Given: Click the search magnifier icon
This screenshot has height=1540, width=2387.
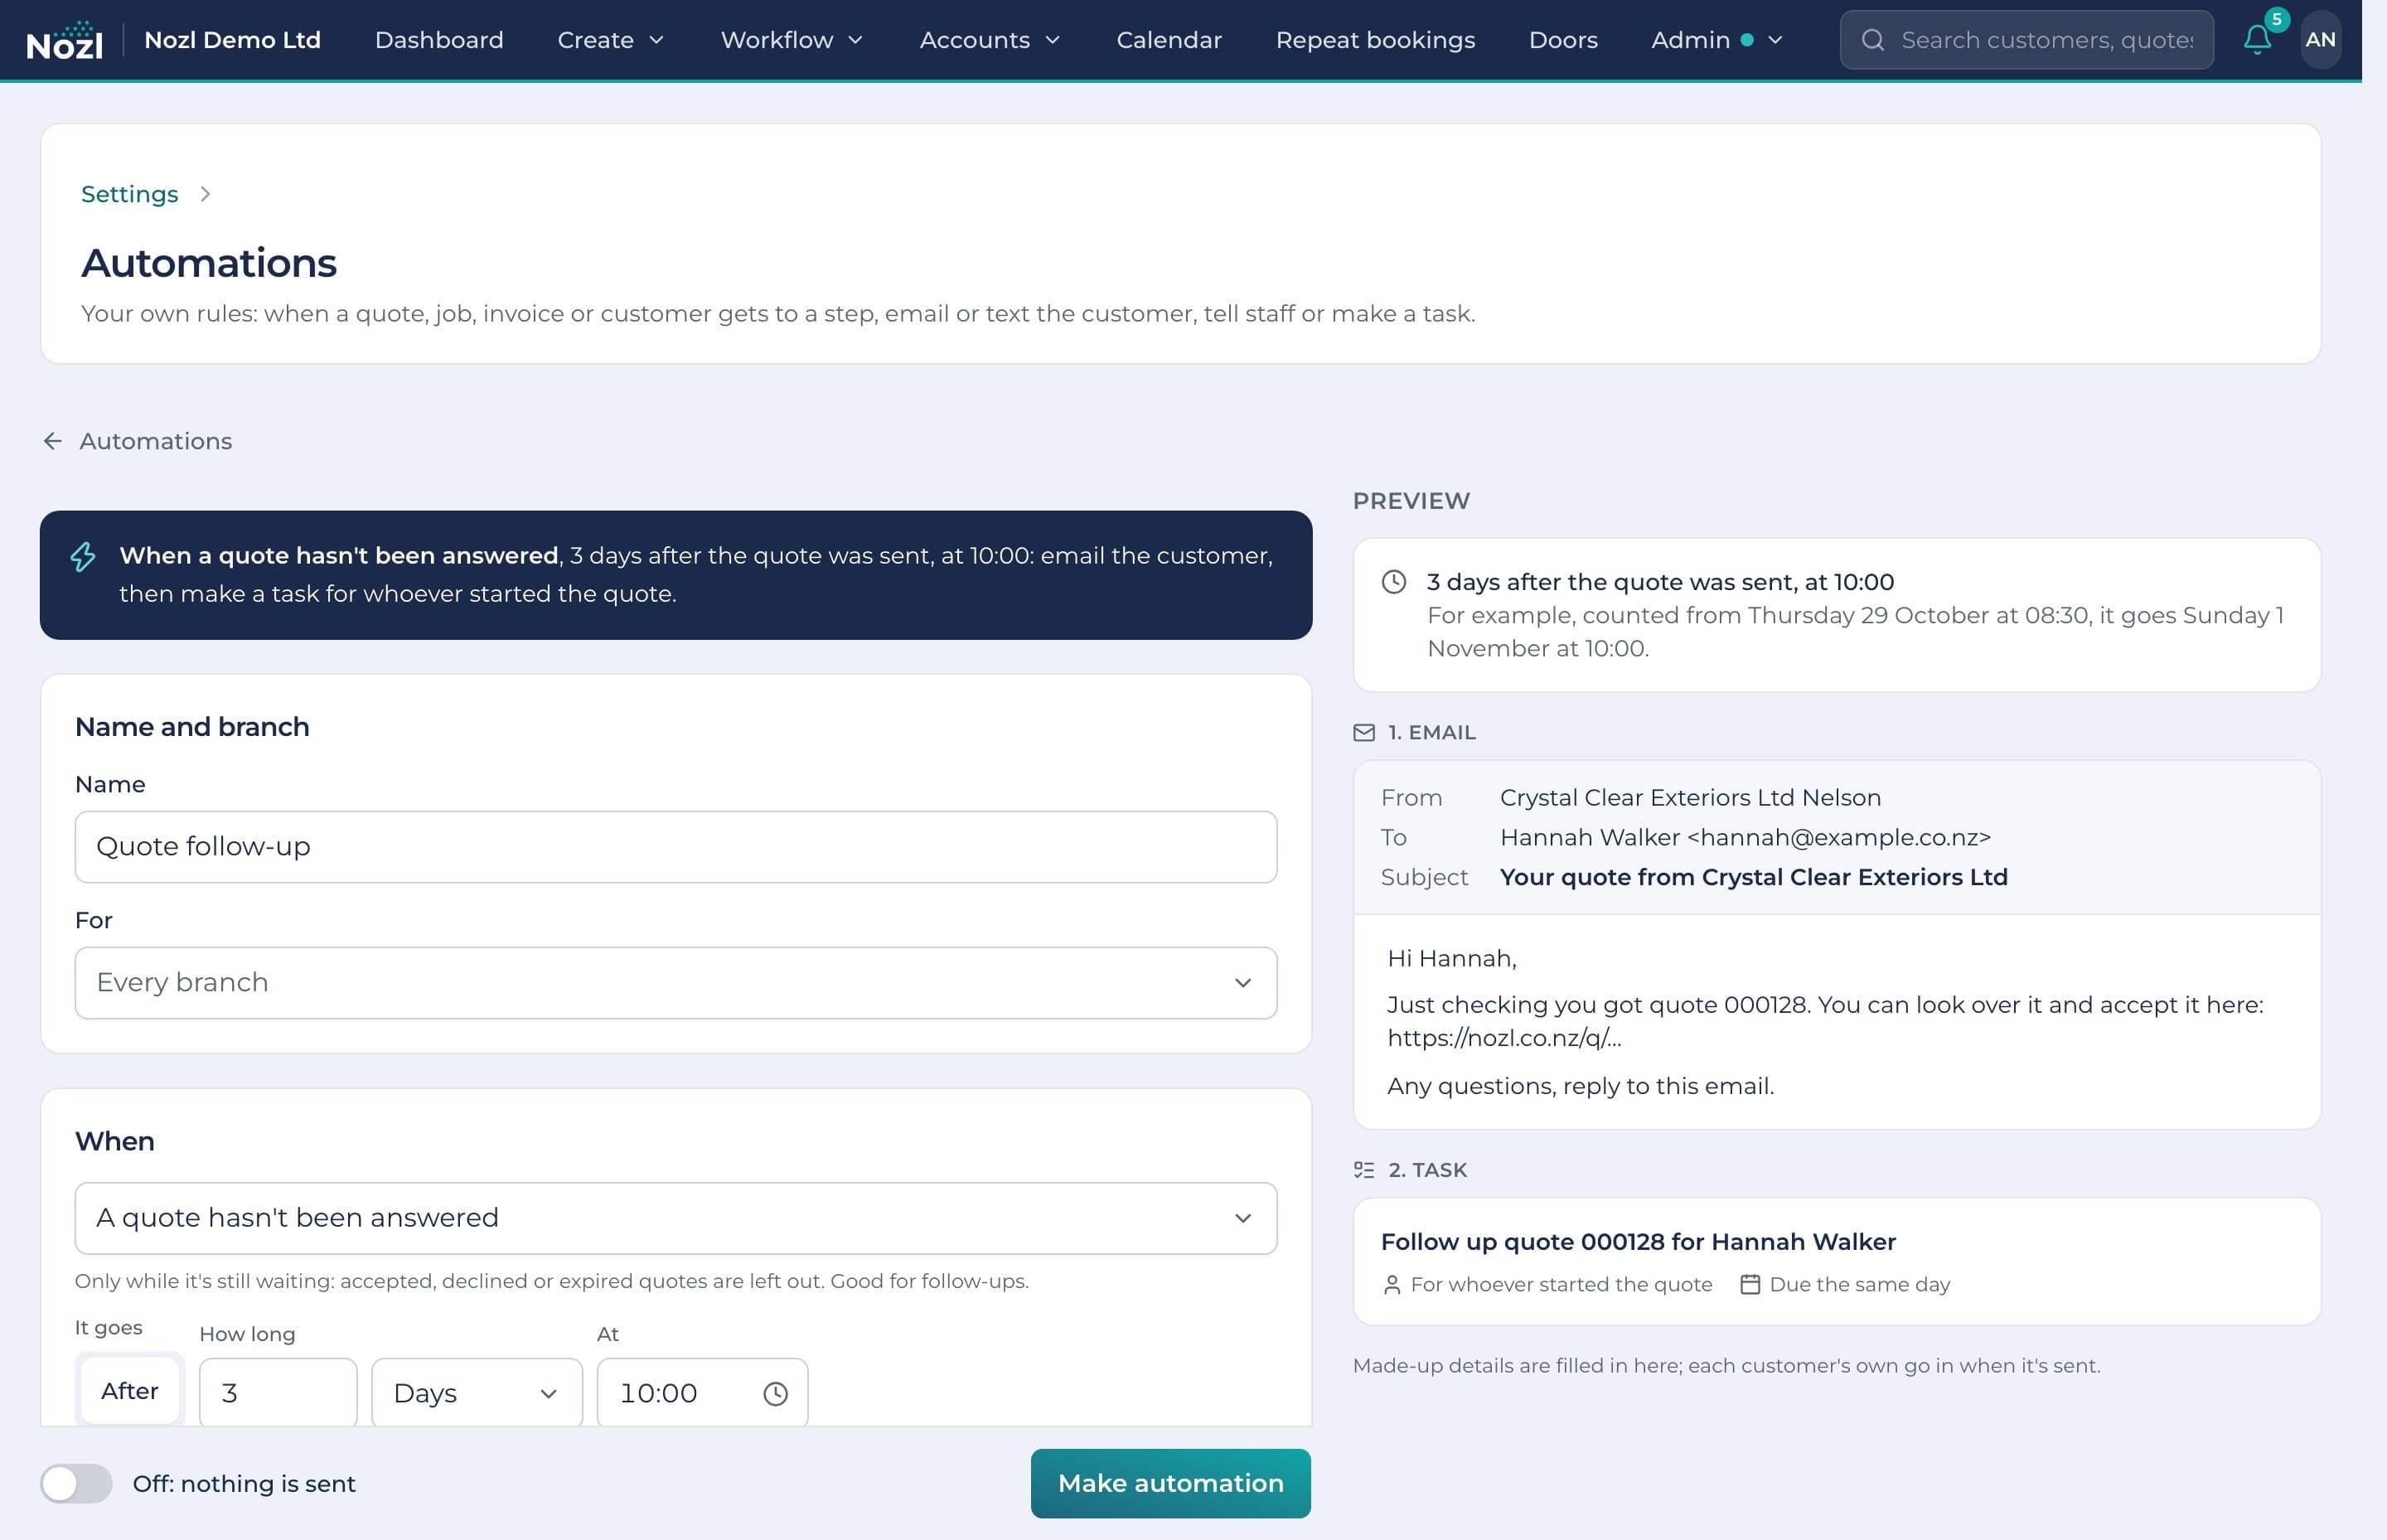Looking at the screenshot, I should tap(1872, 40).
